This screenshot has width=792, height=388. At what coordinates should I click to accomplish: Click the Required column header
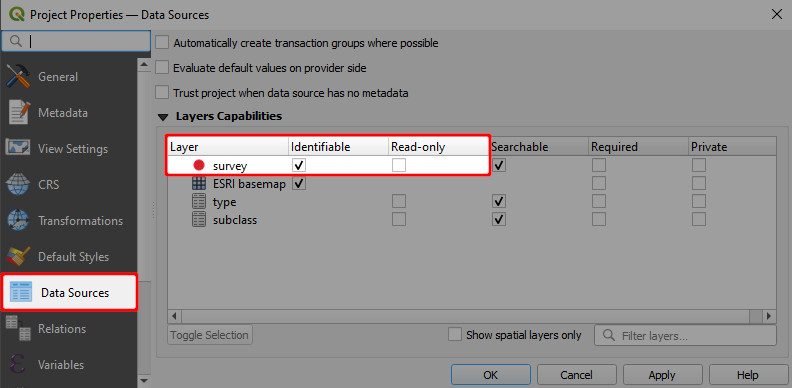(x=638, y=147)
